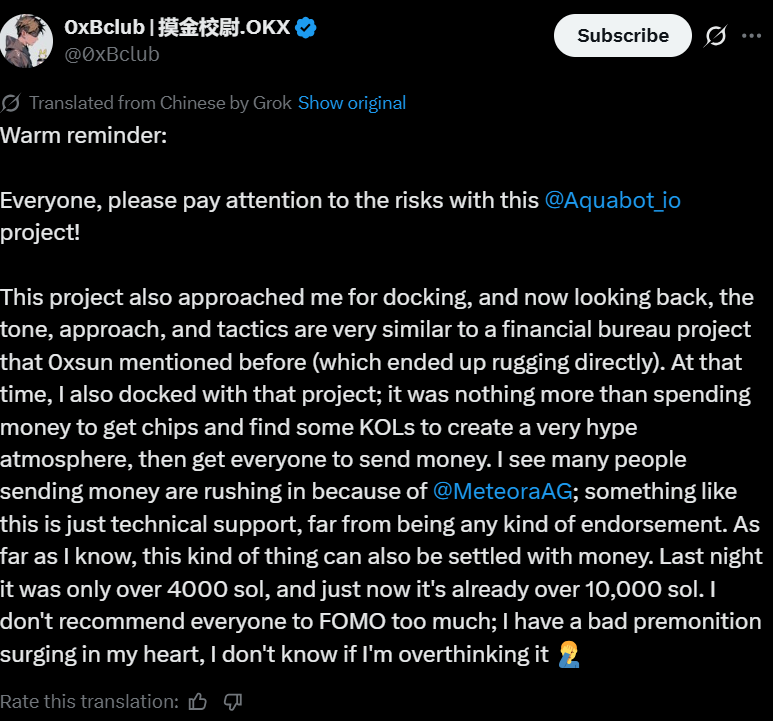Click the 0xBclub | 摸金校尉.OKX display name
Screen dimensions: 773x721
point(177,28)
